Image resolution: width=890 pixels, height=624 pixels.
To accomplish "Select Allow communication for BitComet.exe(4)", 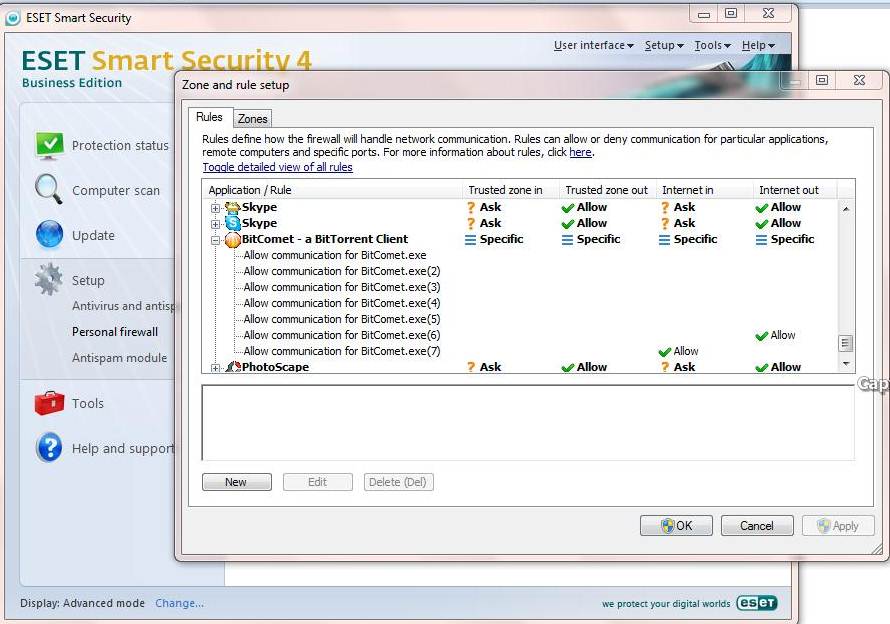I will [342, 303].
